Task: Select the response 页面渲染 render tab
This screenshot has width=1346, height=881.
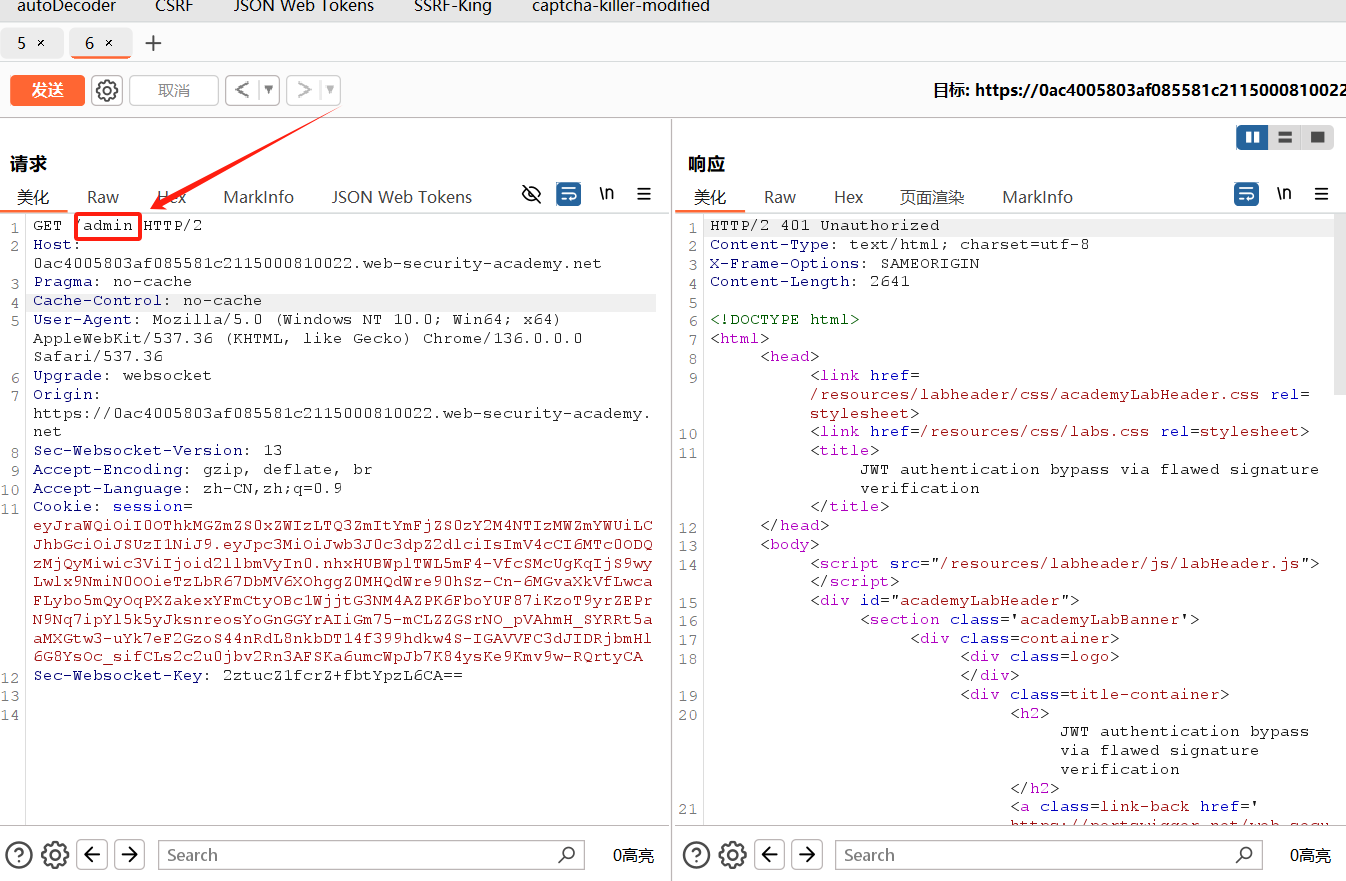Action: coord(932,197)
